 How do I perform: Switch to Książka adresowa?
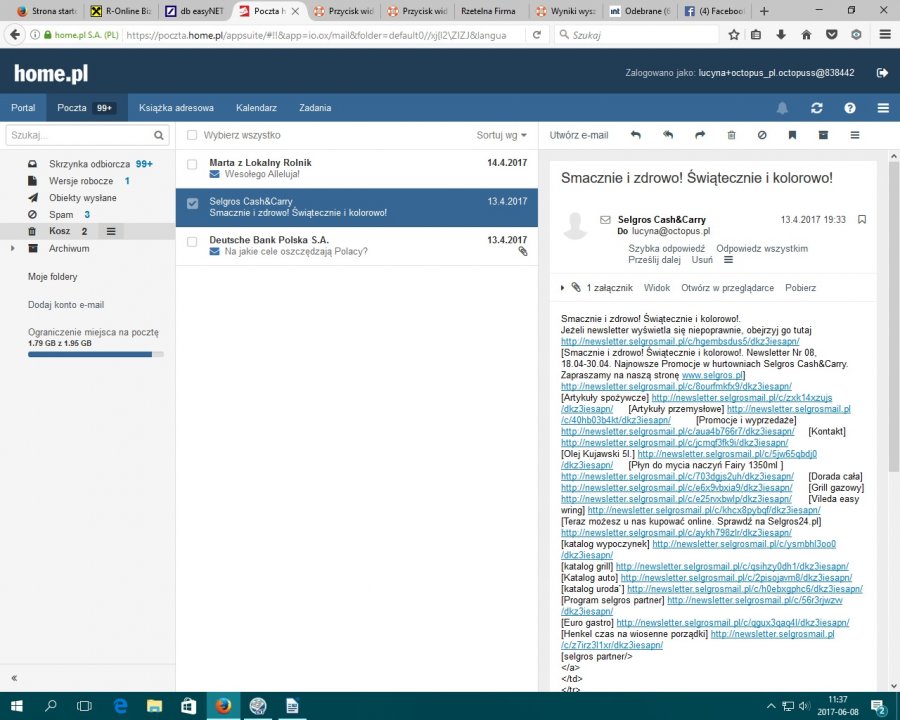tap(176, 108)
